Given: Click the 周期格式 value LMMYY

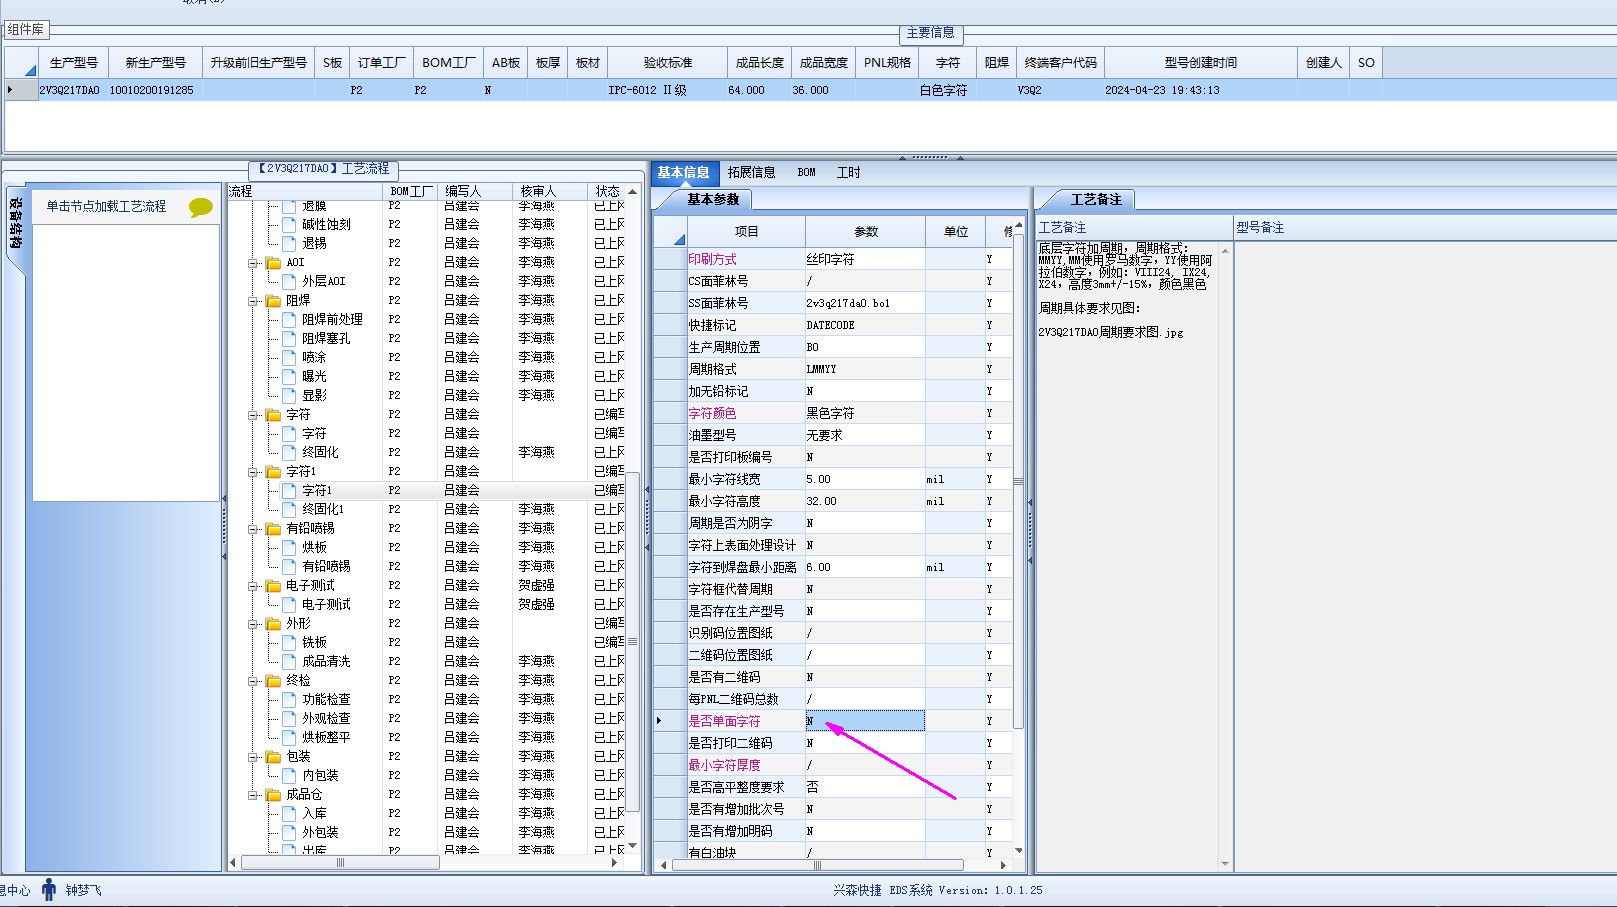Looking at the screenshot, I should point(865,369).
